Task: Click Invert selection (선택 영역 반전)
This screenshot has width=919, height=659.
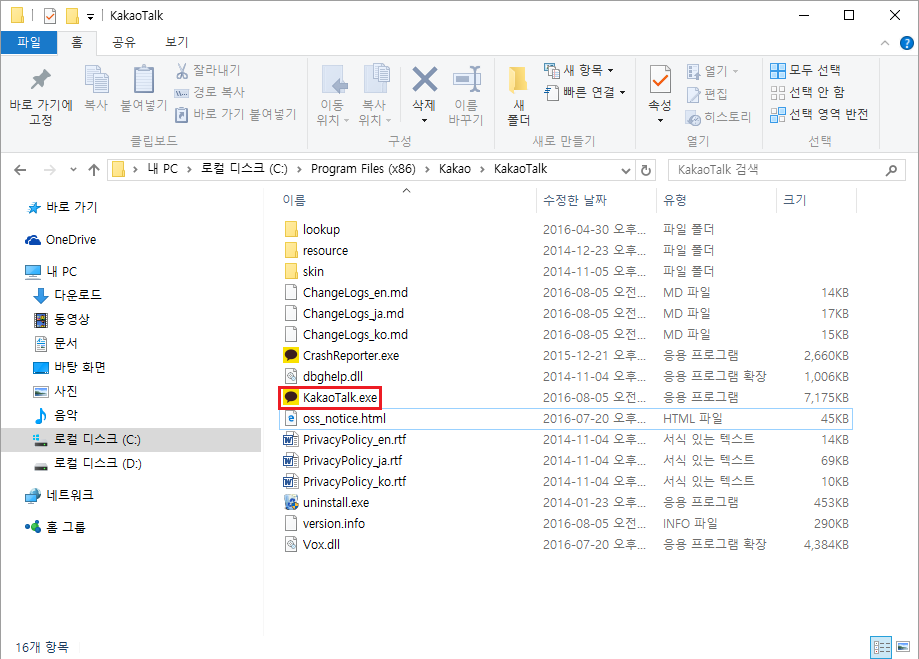Action: click(x=819, y=114)
